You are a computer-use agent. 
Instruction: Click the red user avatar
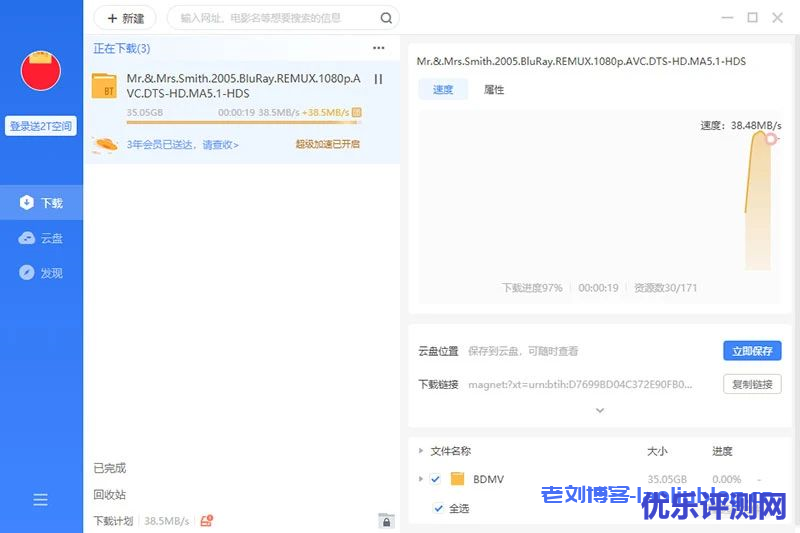point(41,71)
